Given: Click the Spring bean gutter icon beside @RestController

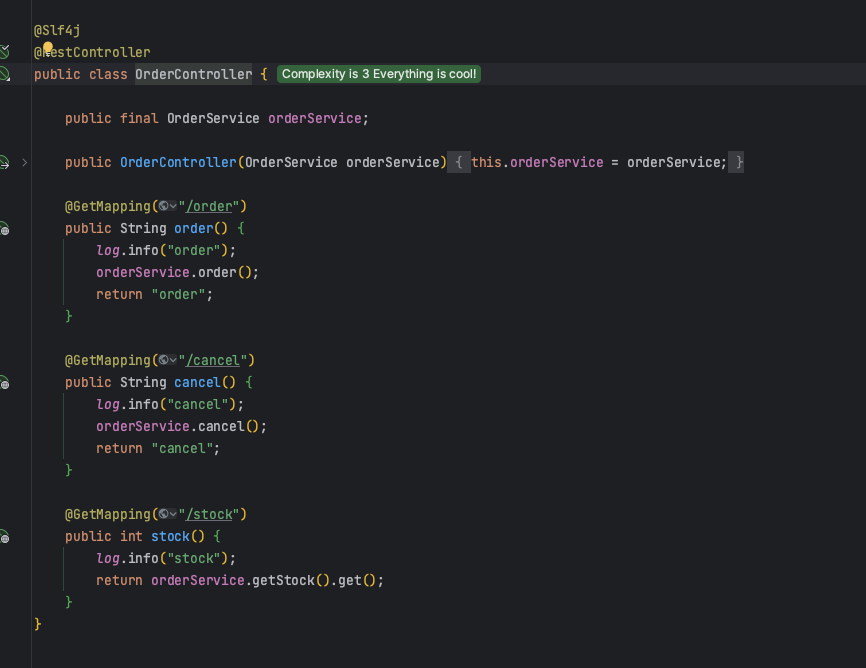Looking at the screenshot, I should (4, 52).
